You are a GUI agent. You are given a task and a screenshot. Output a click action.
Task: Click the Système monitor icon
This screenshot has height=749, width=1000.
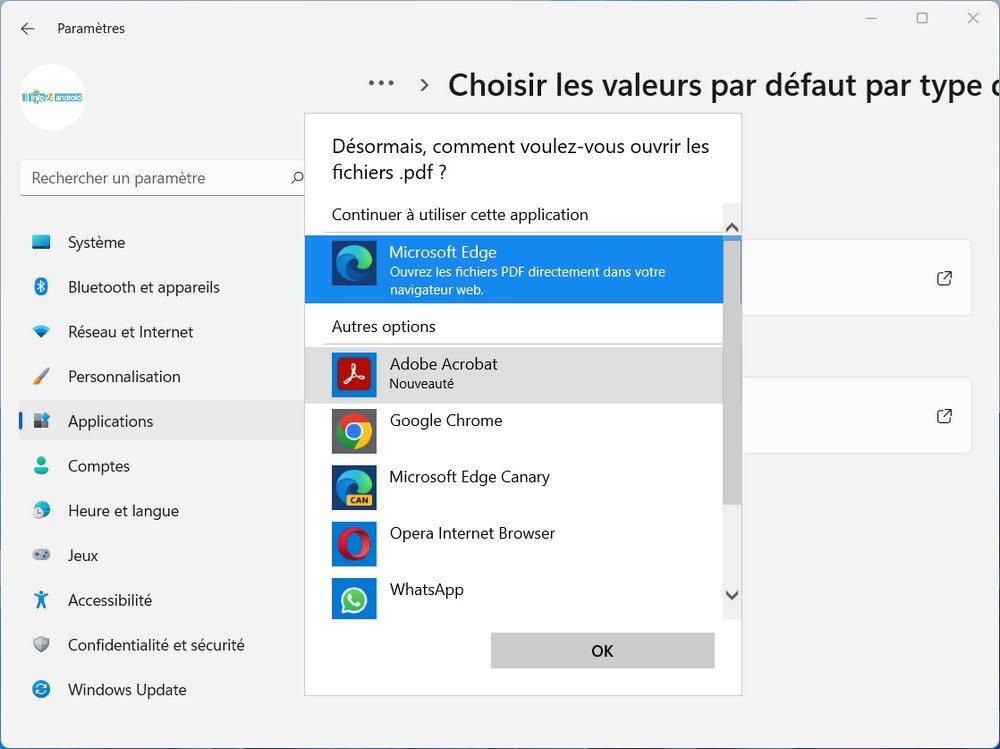tap(41, 242)
